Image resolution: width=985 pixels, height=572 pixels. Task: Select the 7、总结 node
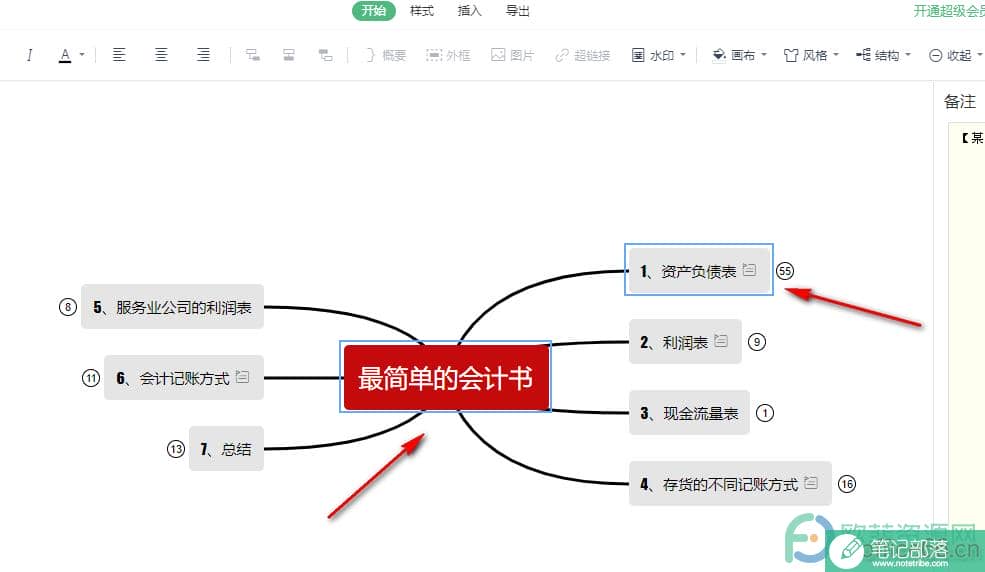[x=226, y=448]
